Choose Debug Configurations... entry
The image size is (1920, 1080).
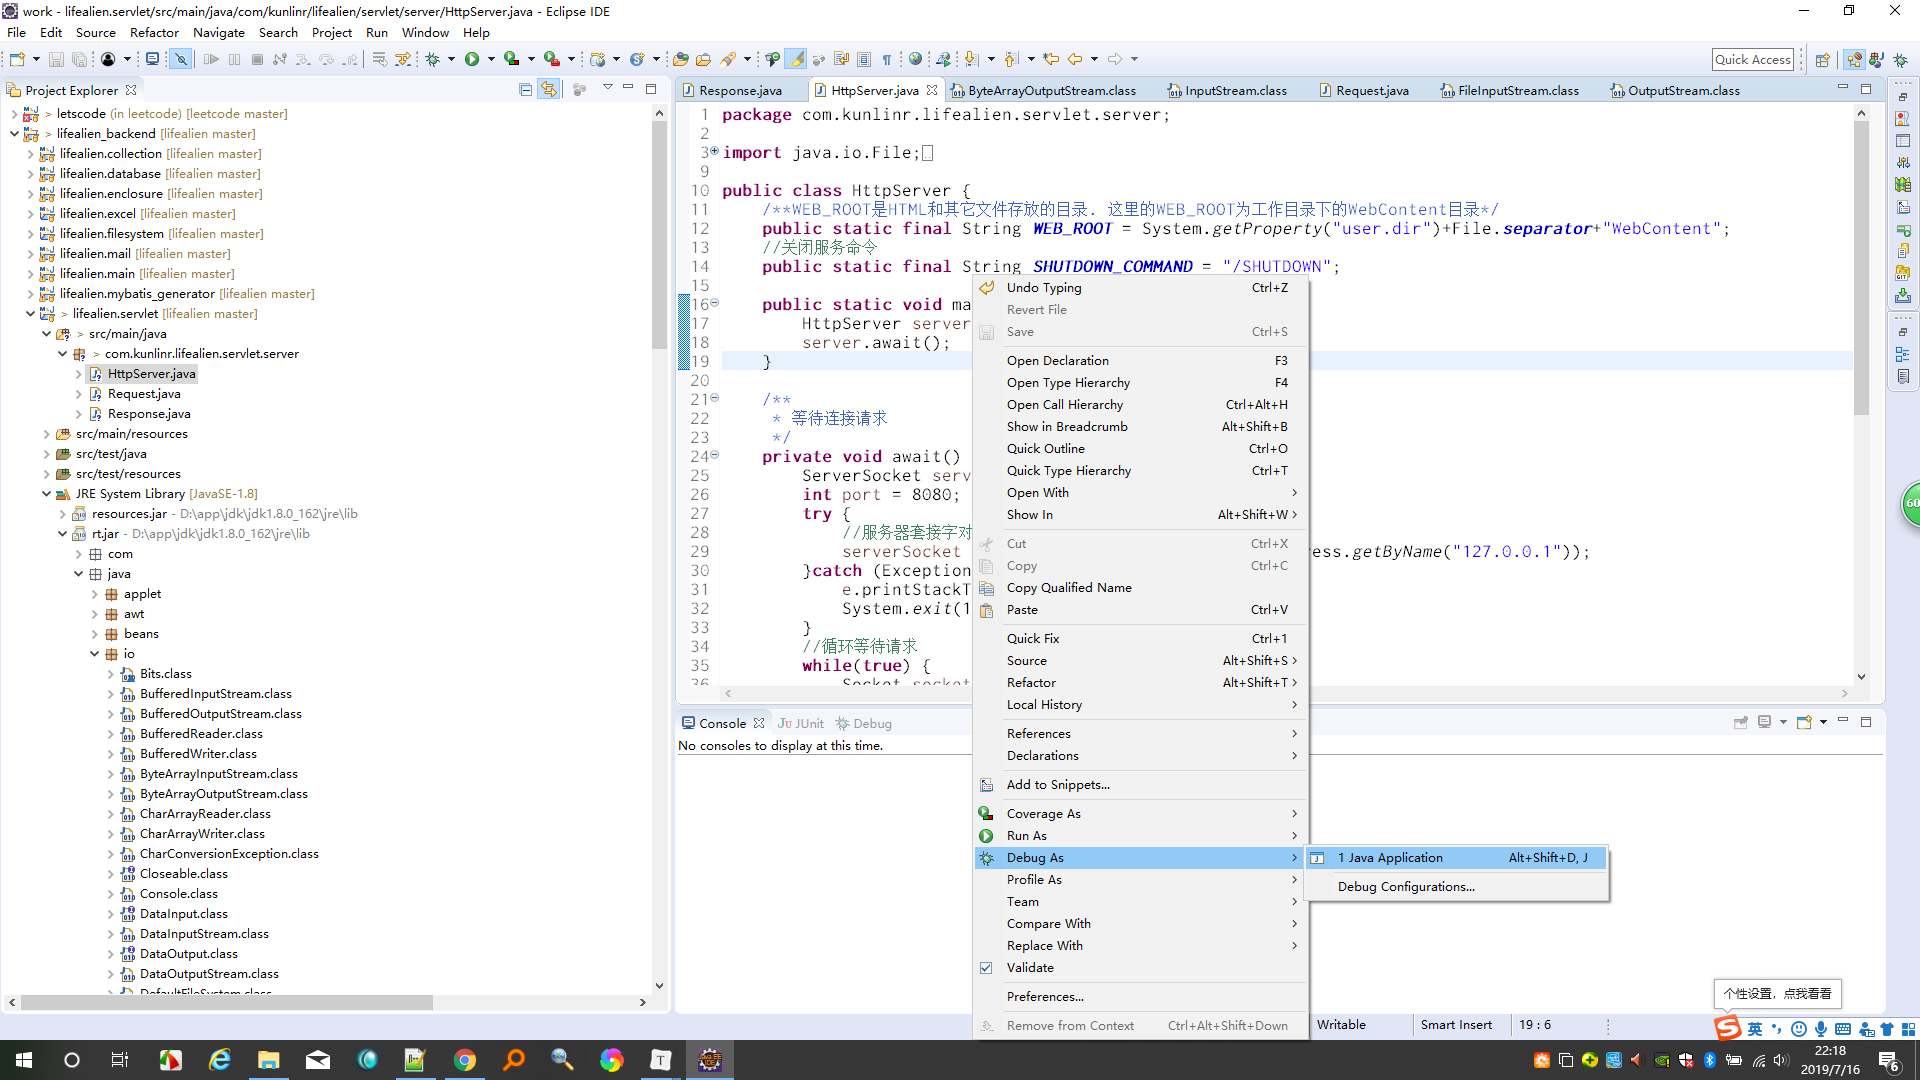pyautogui.click(x=1456, y=887)
